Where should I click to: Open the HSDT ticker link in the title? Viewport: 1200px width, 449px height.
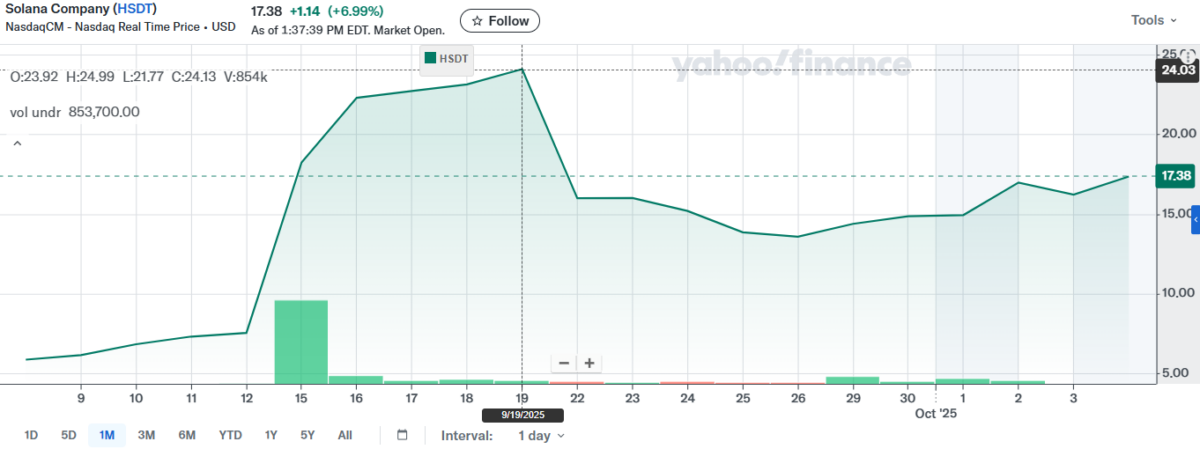click(134, 9)
